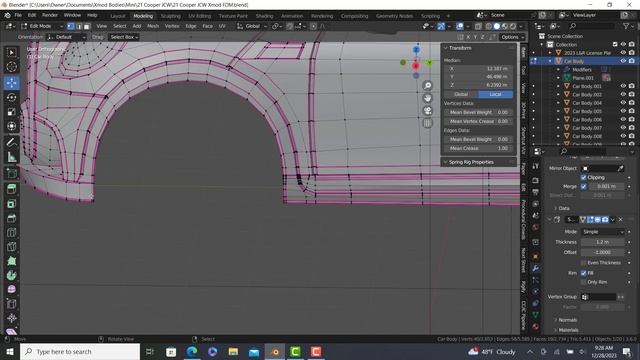
Task: Select the Smooth tool
Action: tap(11, 289)
